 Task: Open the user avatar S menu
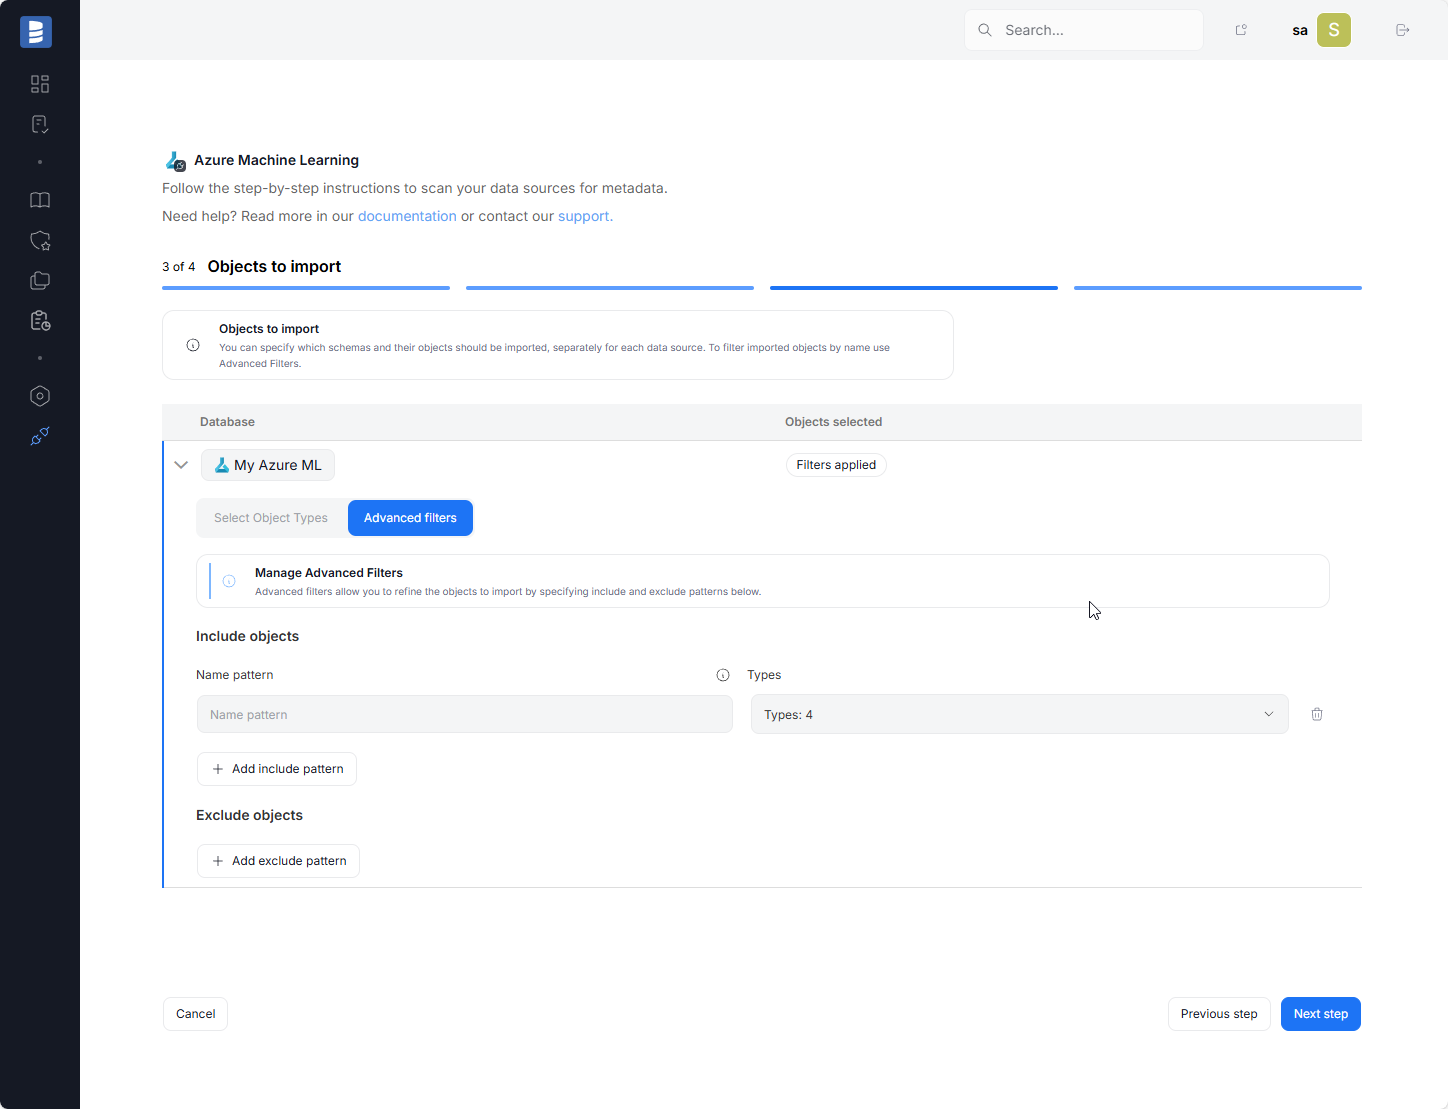tap(1333, 30)
